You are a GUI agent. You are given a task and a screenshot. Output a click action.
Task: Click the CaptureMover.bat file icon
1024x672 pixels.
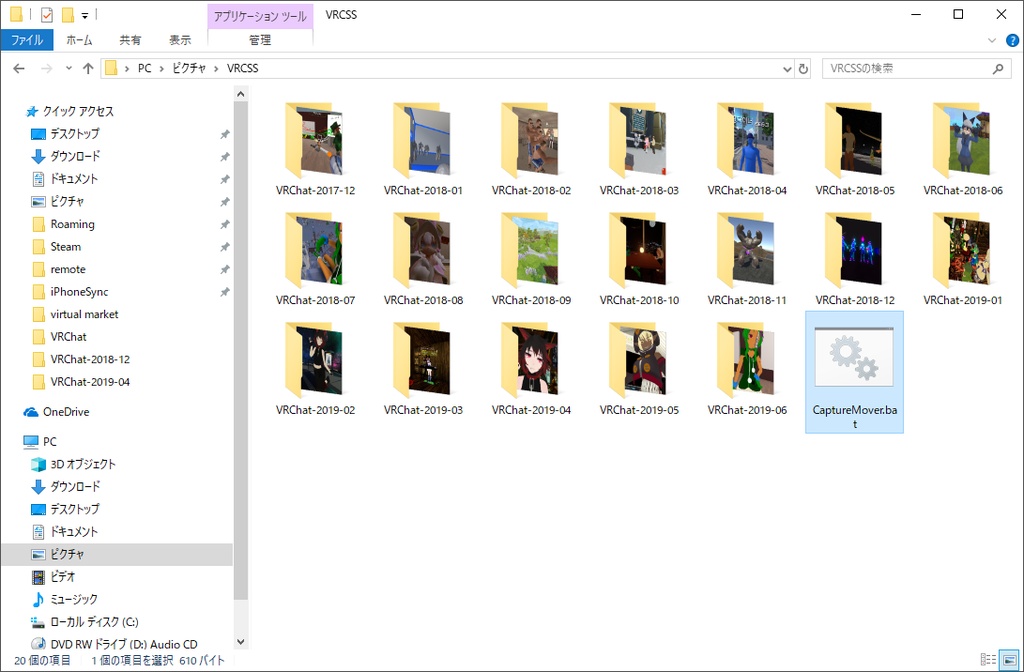pos(854,358)
